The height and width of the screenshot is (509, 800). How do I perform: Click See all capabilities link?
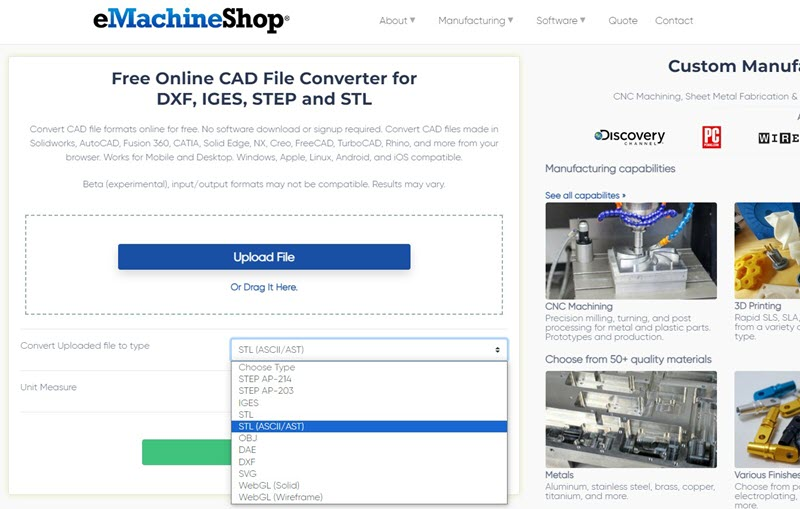click(x=586, y=195)
